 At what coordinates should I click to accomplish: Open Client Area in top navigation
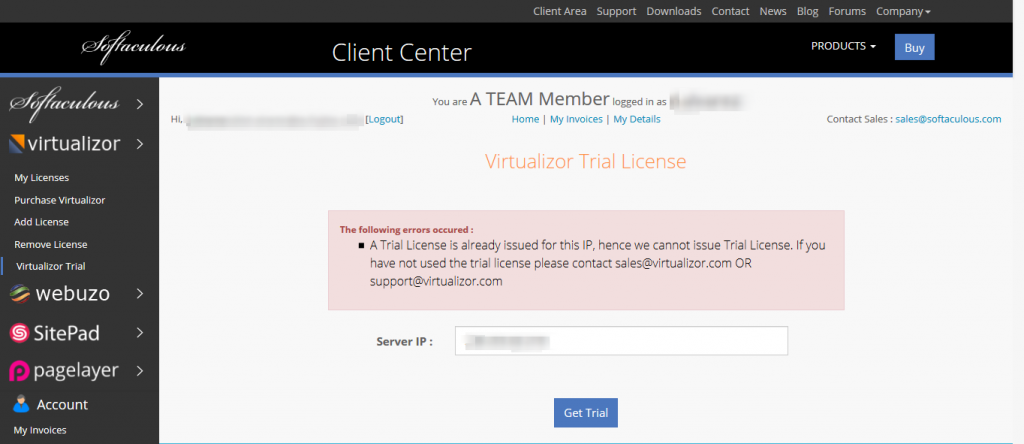pos(560,11)
